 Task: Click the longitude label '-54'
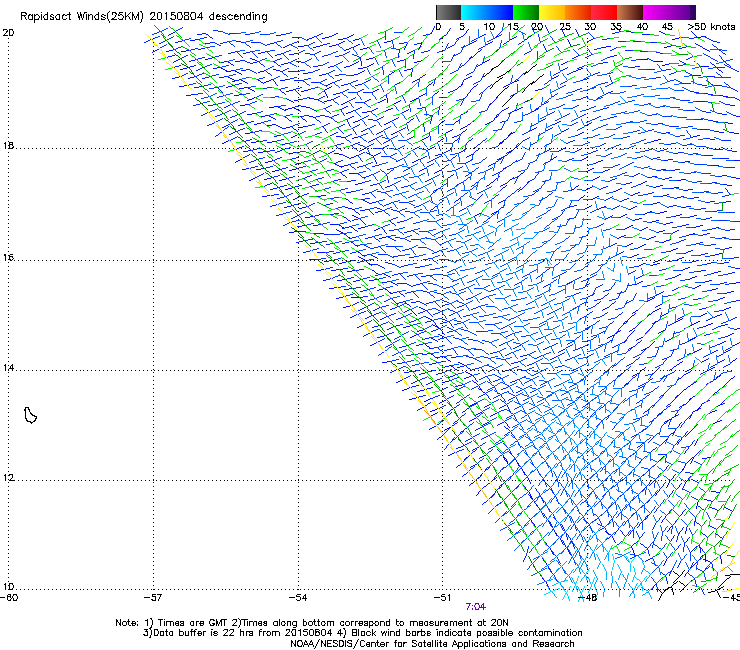298,598
